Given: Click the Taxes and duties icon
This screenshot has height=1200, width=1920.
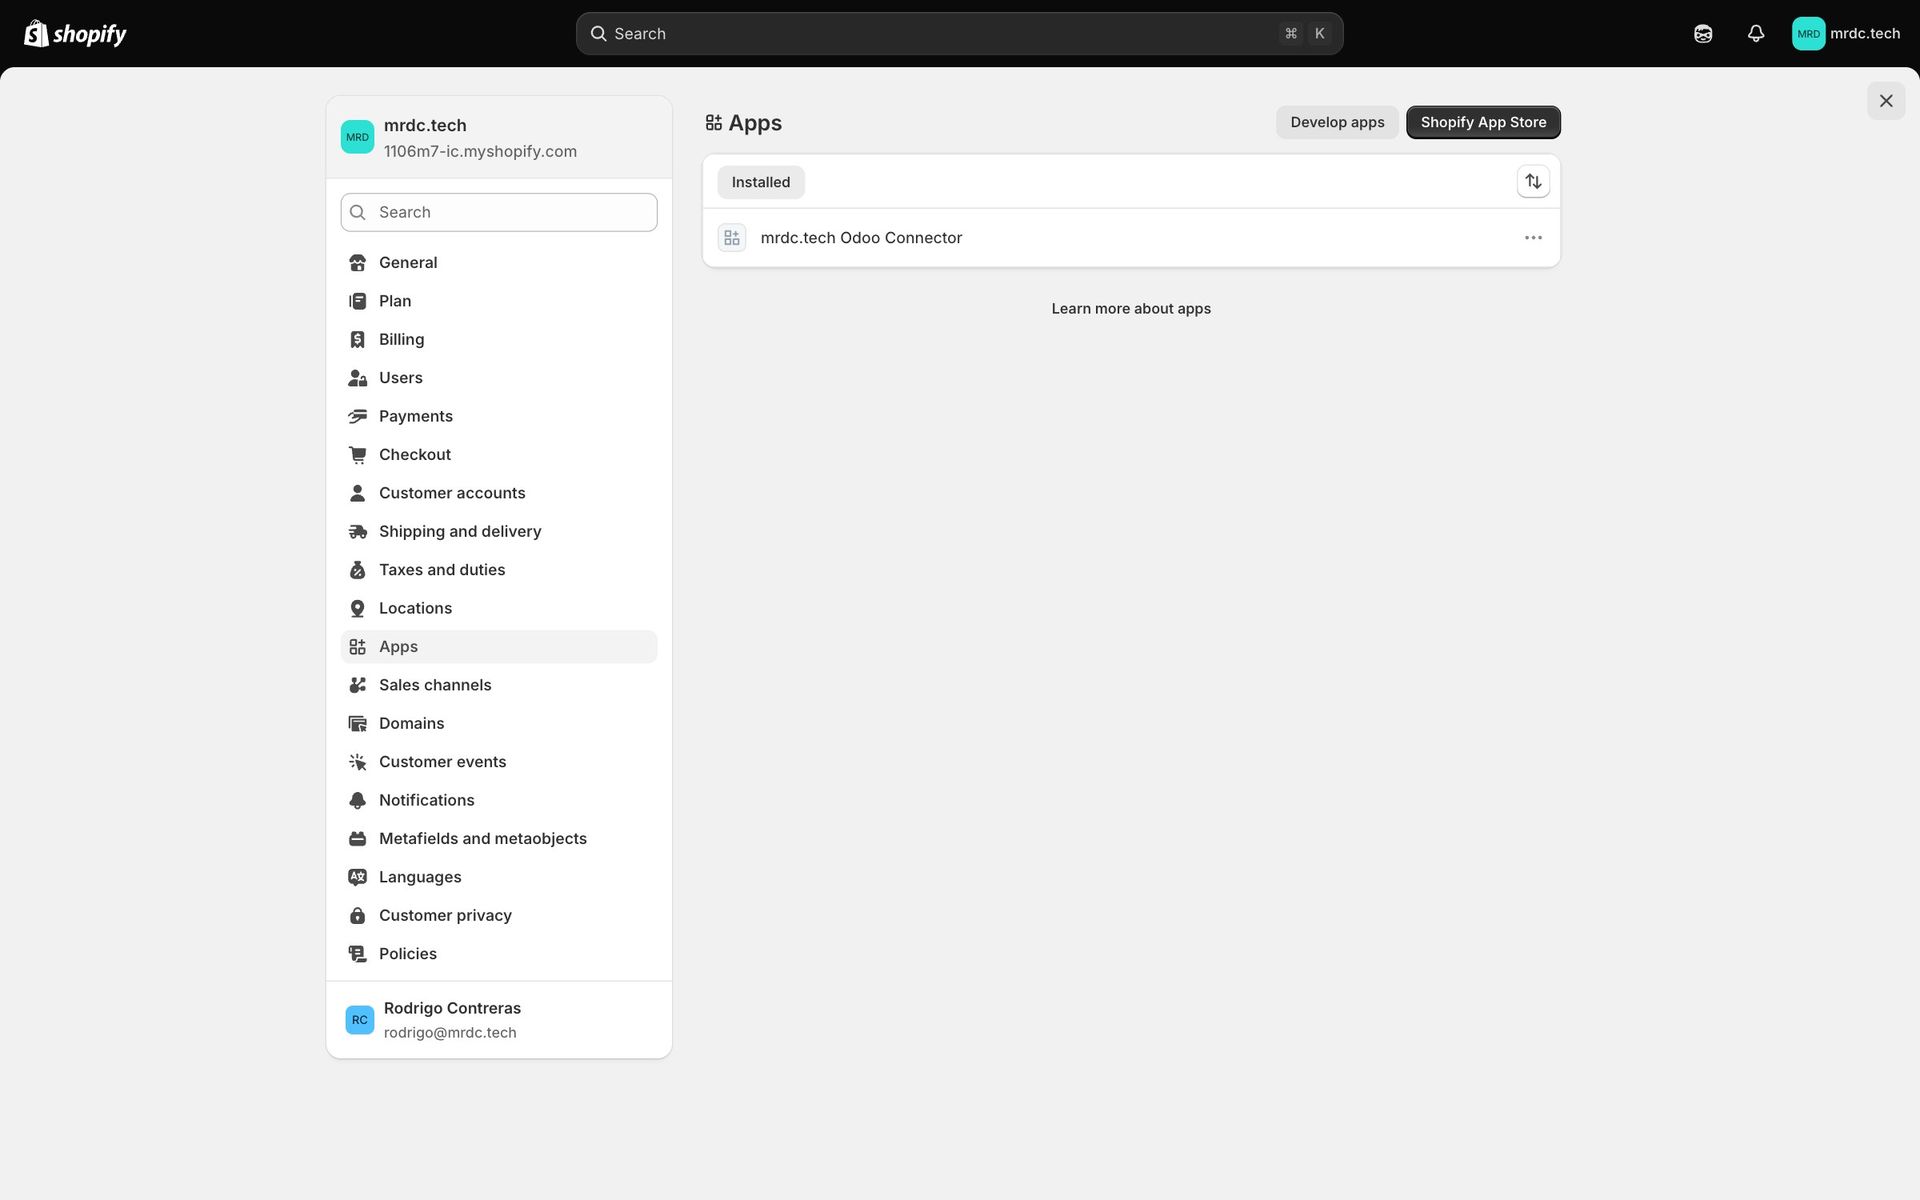Looking at the screenshot, I should [357, 570].
